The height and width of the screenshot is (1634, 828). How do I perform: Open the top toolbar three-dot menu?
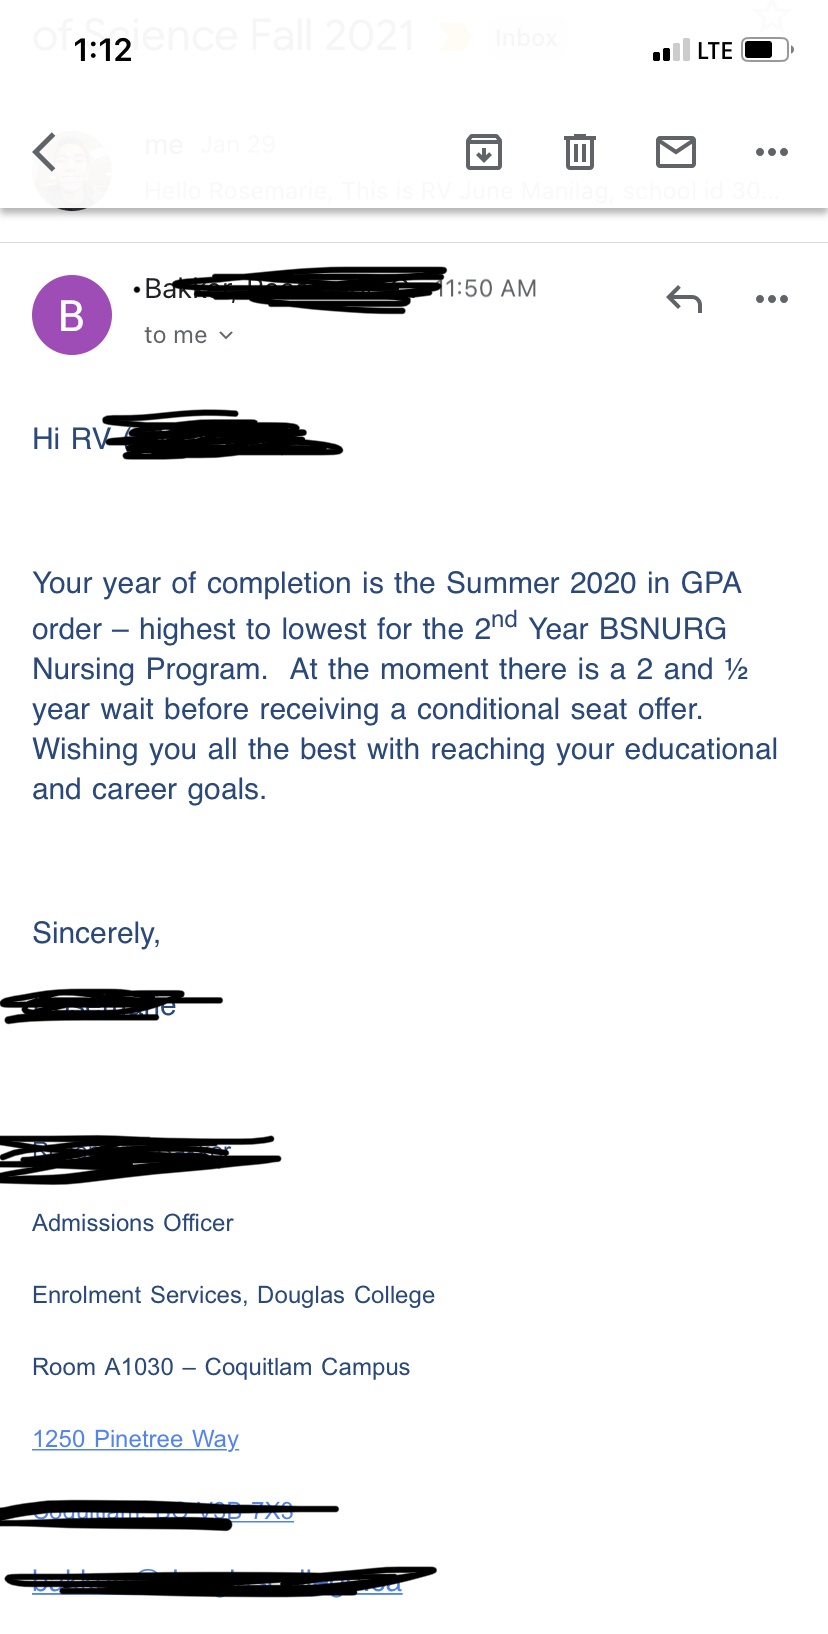(772, 152)
